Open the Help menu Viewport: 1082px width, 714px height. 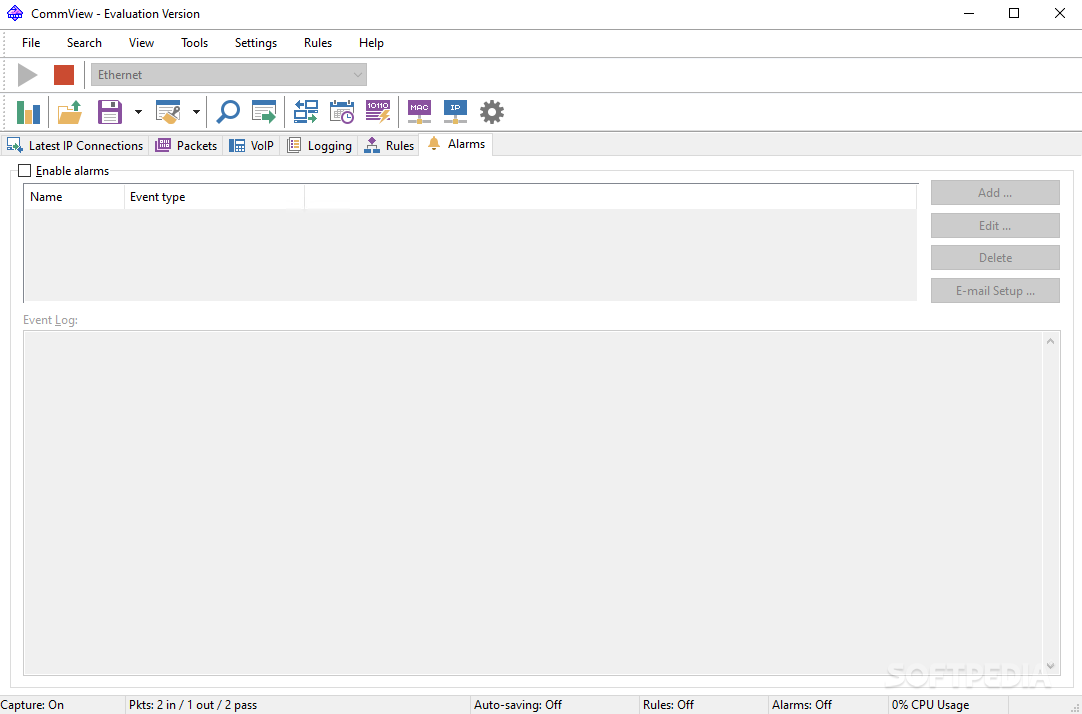tap(371, 43)
